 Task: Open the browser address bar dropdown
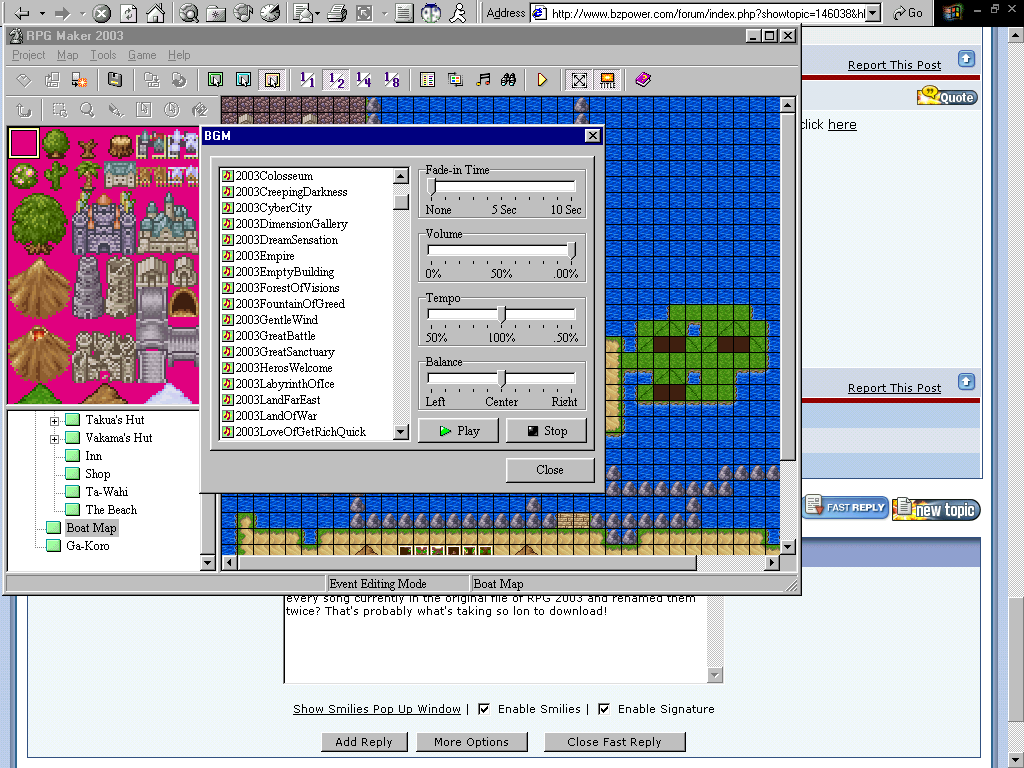click(873, 13)
